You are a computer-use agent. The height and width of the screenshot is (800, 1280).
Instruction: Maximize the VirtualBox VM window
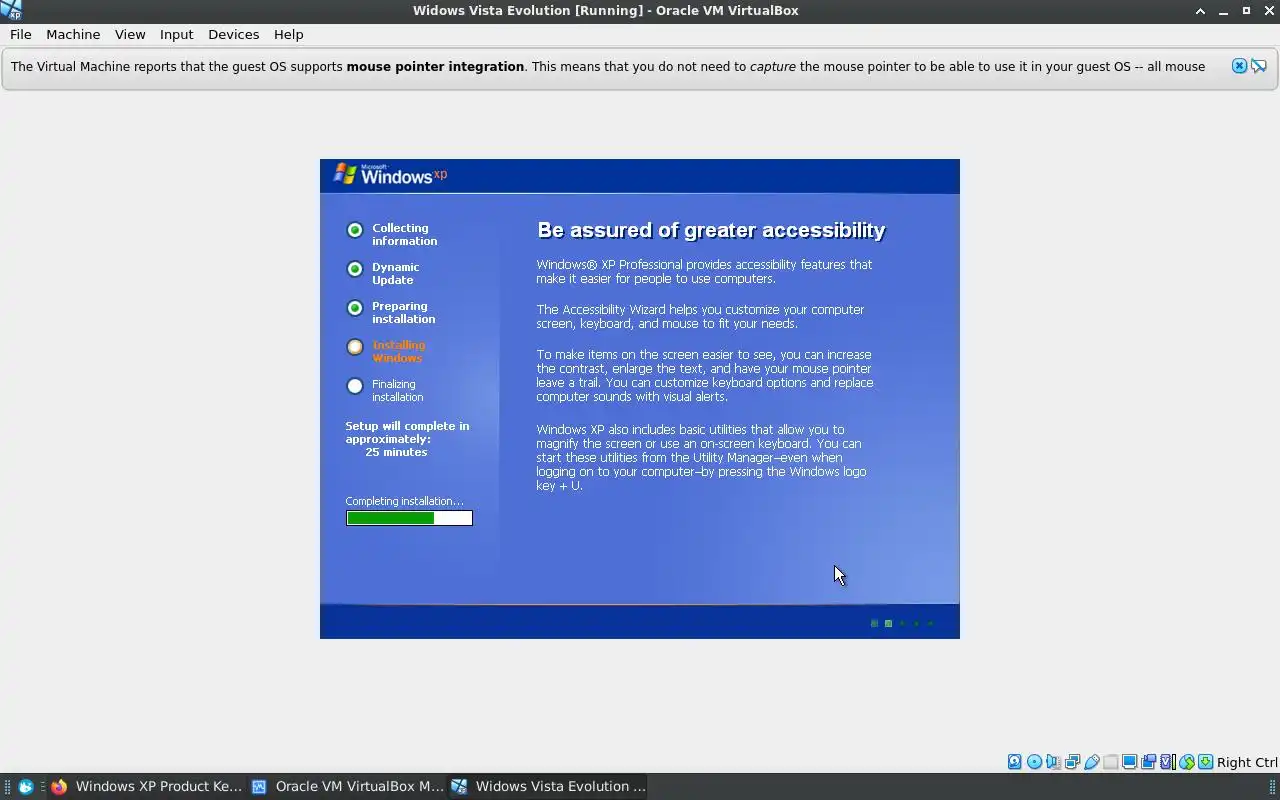coord(1246,10)
